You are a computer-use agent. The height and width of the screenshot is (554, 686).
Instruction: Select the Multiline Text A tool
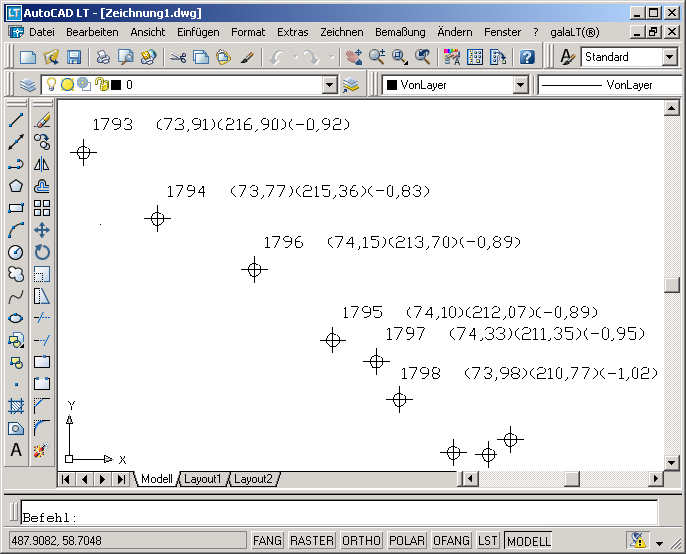[x=16, y=450]
